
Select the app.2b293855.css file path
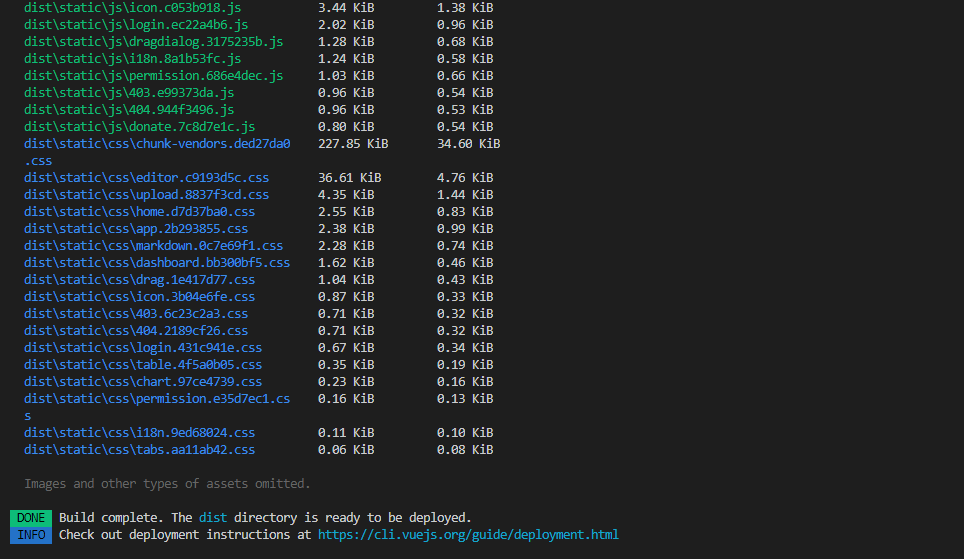tap(136, 229)
